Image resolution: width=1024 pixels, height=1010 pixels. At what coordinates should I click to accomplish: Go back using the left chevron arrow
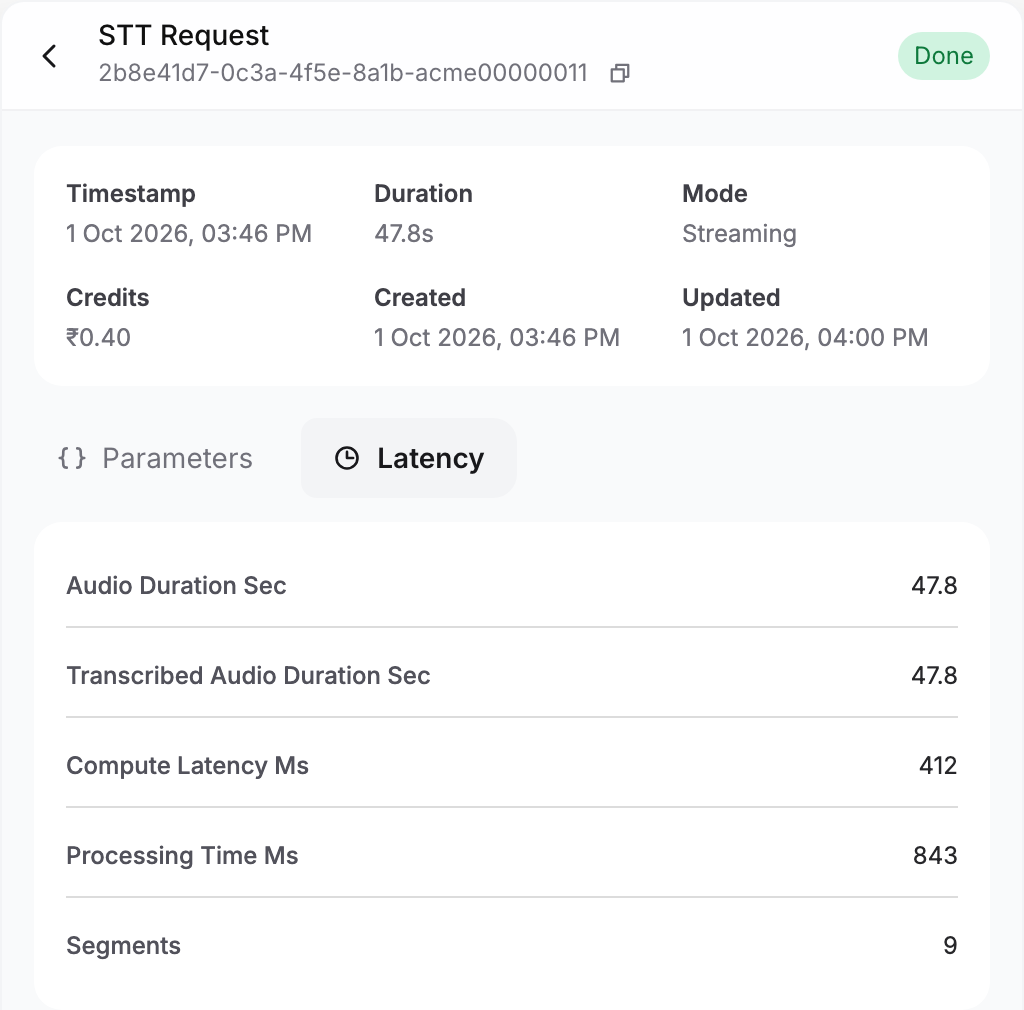[x=50, y=56]
